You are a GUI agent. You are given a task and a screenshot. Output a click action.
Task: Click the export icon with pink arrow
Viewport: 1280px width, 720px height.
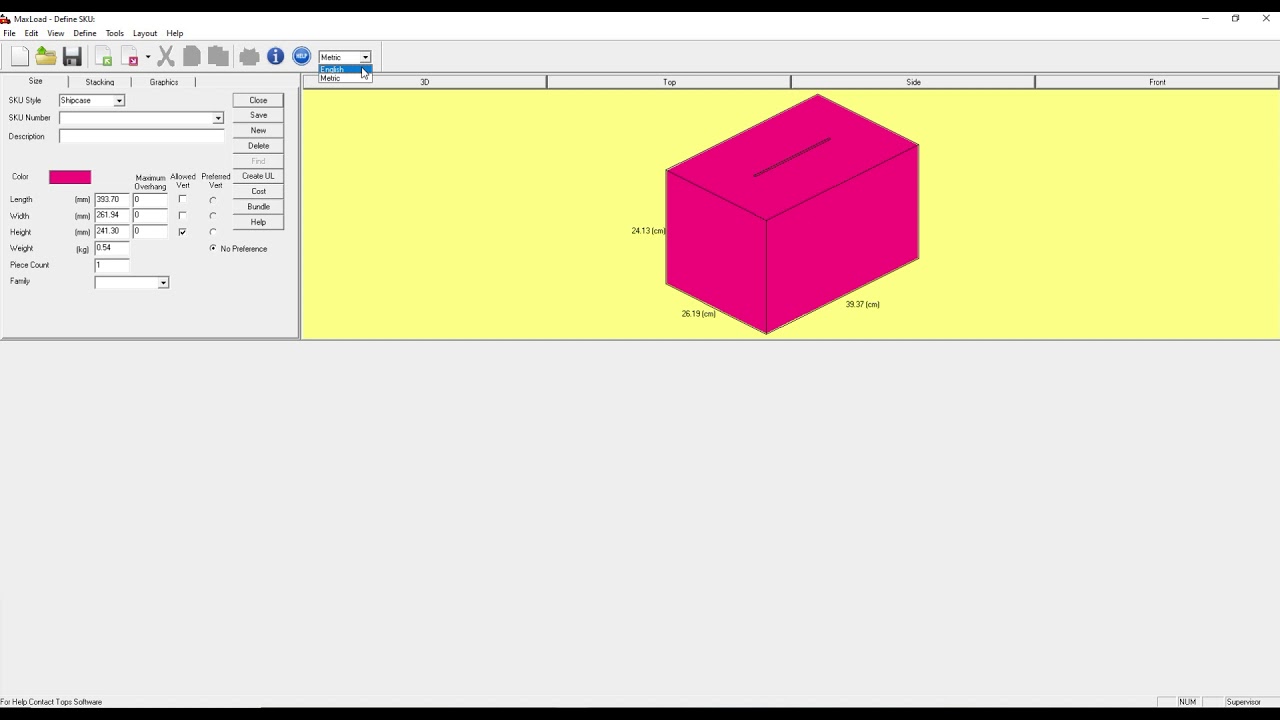[130, 57]
